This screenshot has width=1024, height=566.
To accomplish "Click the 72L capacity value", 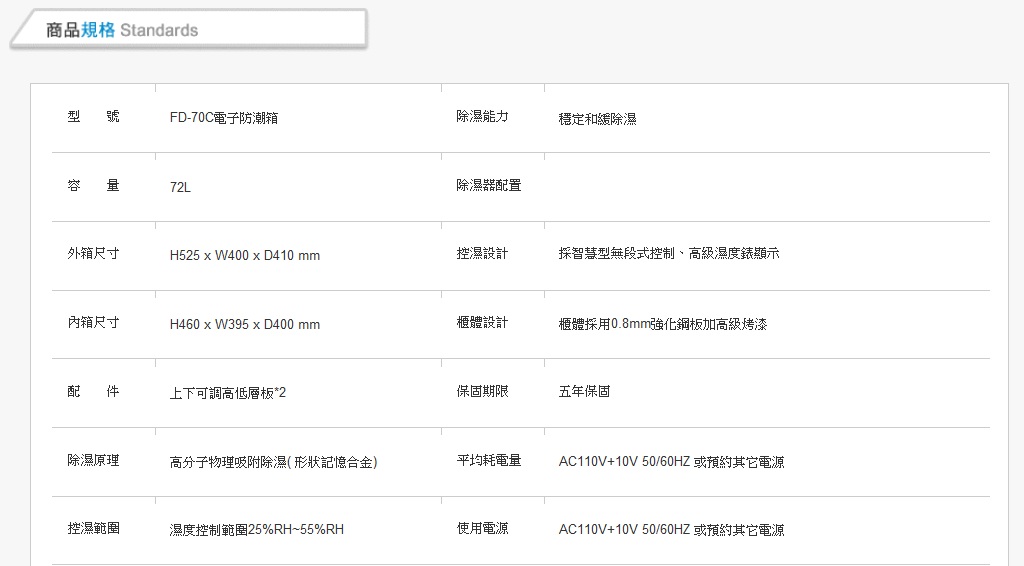I will 180,187.
